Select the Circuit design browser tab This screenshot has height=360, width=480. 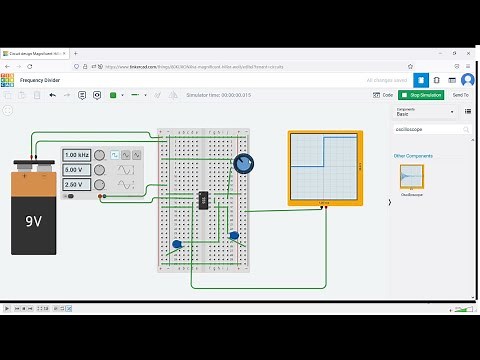[x=35, y=53]
